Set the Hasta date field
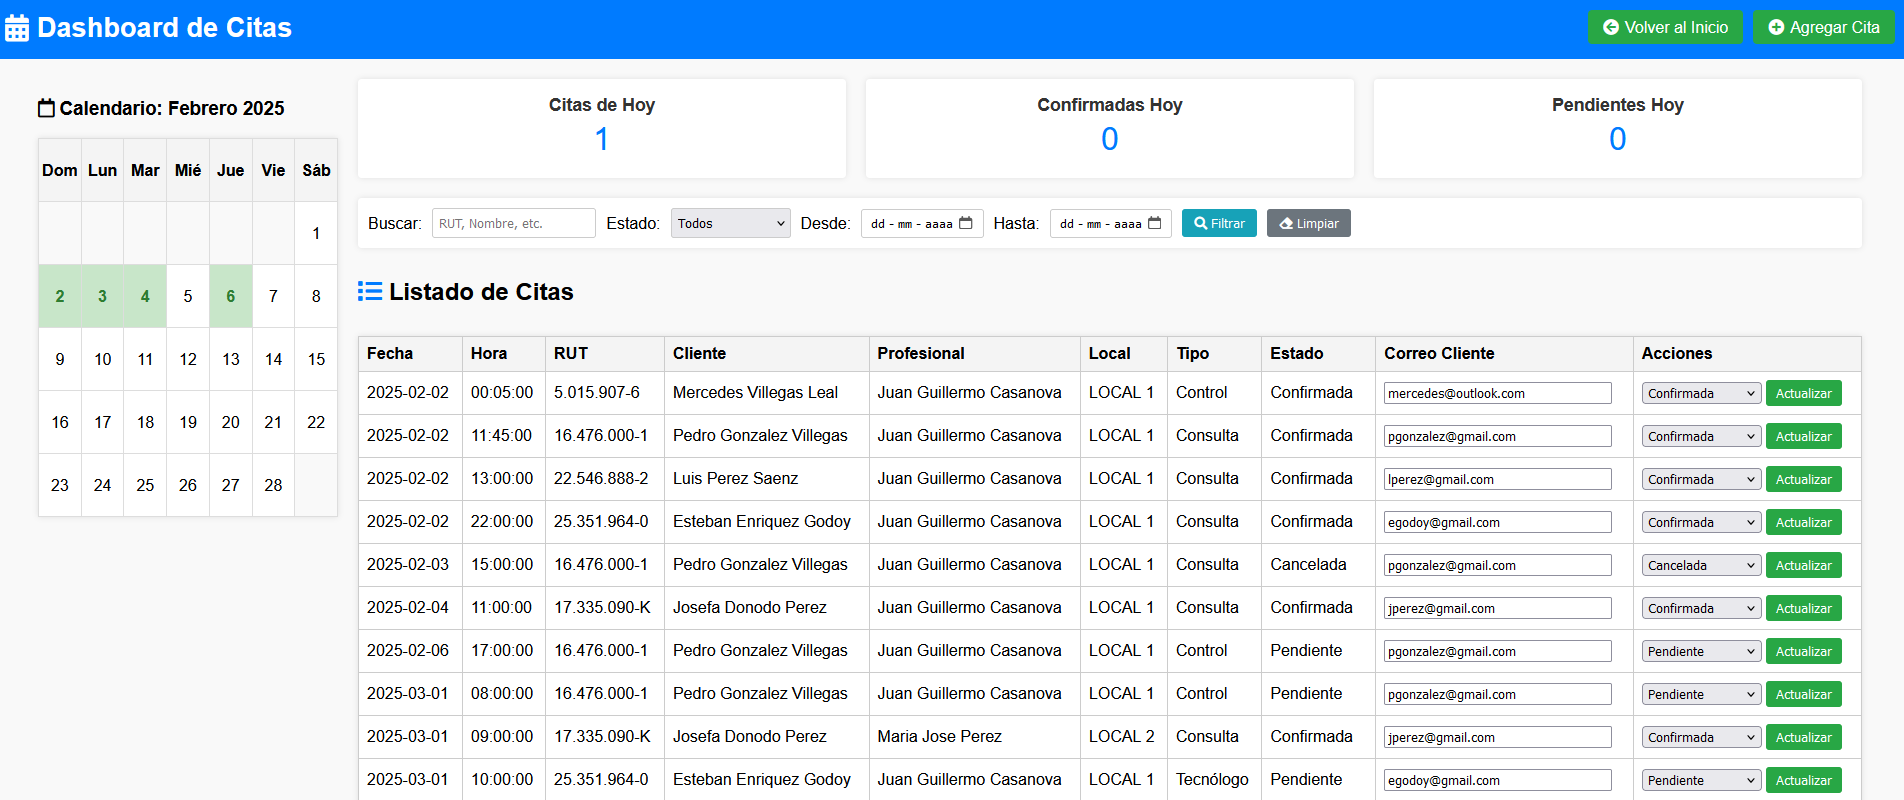1904x800 pixels. coord(1111,223)
